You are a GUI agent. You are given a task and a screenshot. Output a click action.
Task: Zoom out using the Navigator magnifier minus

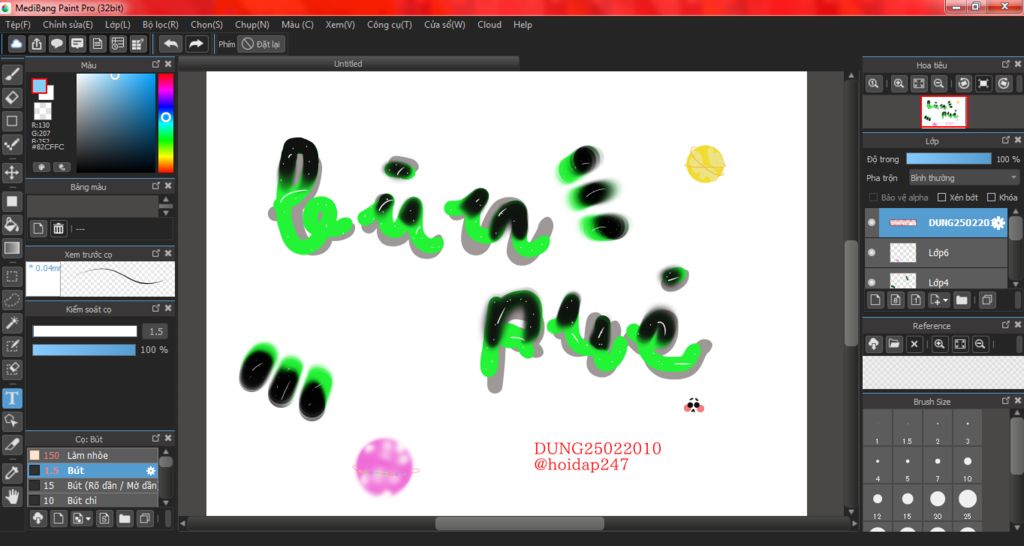[x=938, y=84]
